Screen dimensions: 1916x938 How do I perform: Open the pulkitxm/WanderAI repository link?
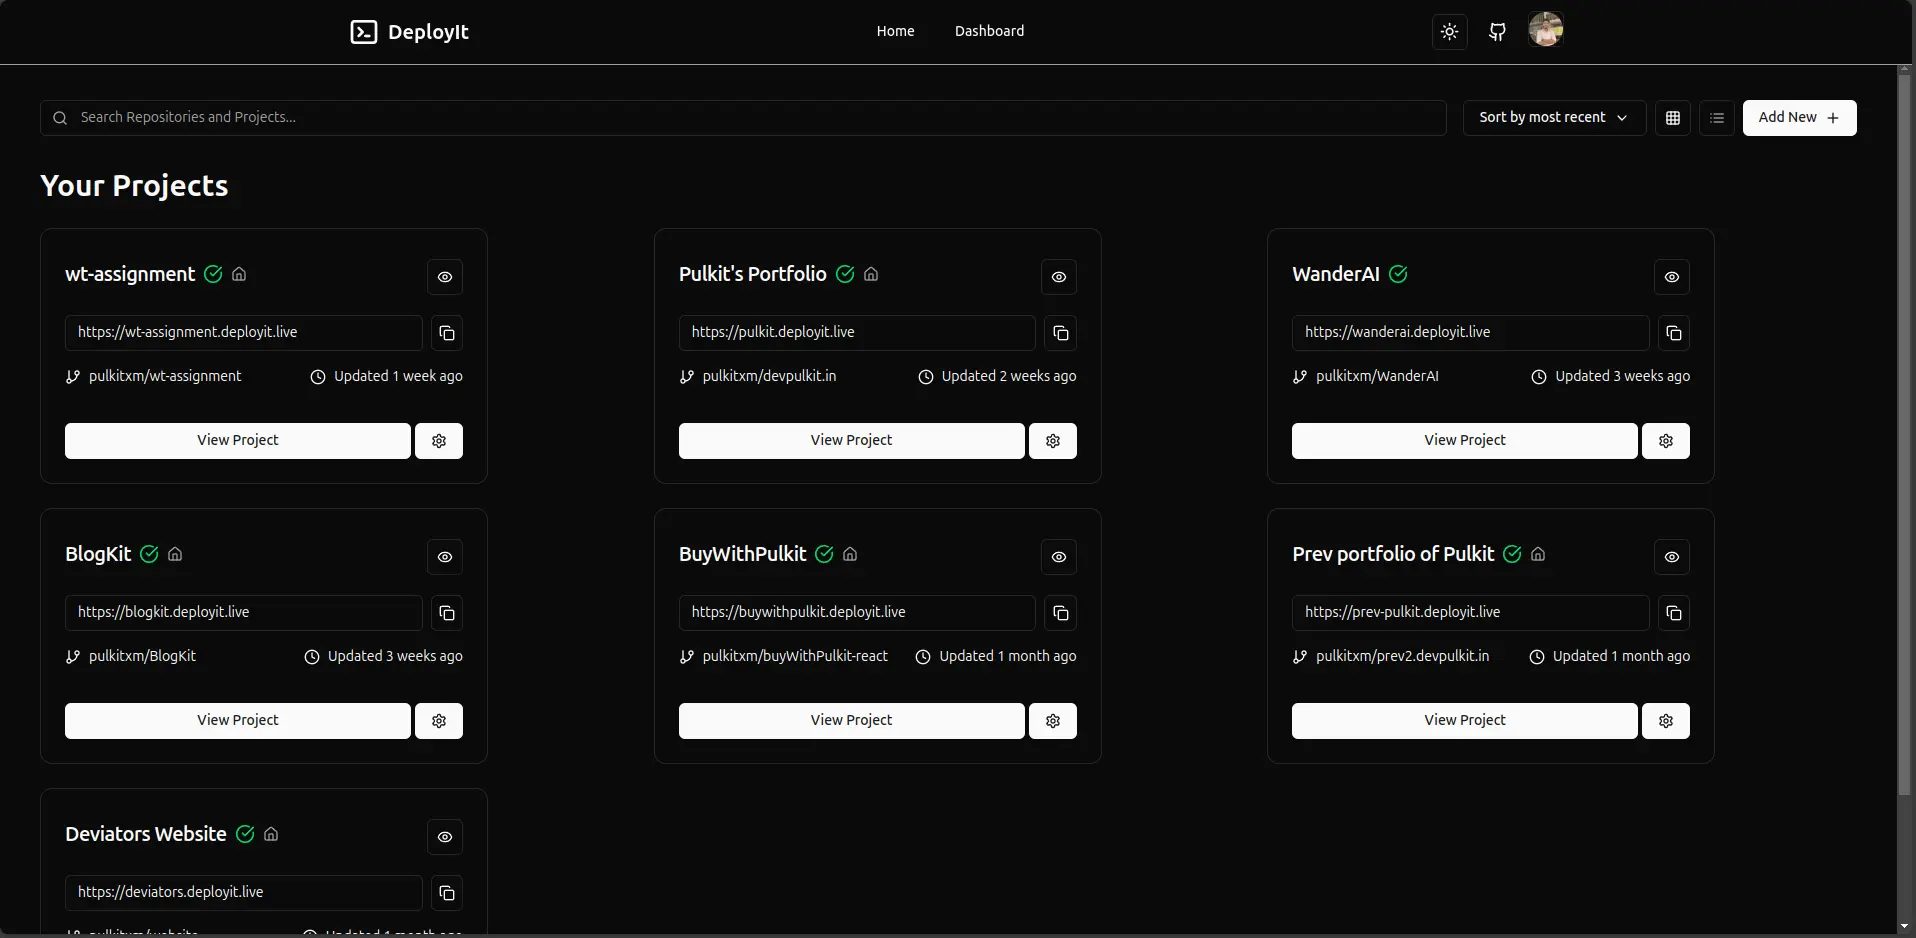(1376, 377)
